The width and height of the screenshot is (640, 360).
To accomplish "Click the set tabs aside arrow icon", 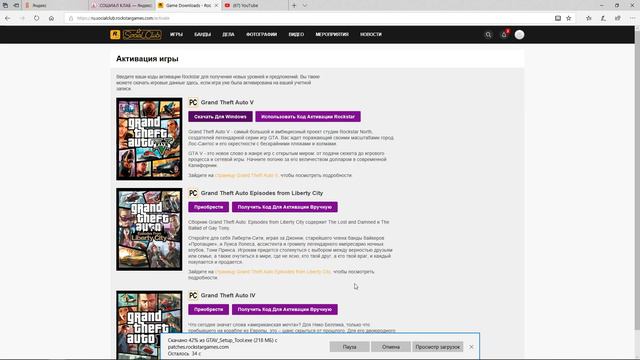I will point(16,6).
